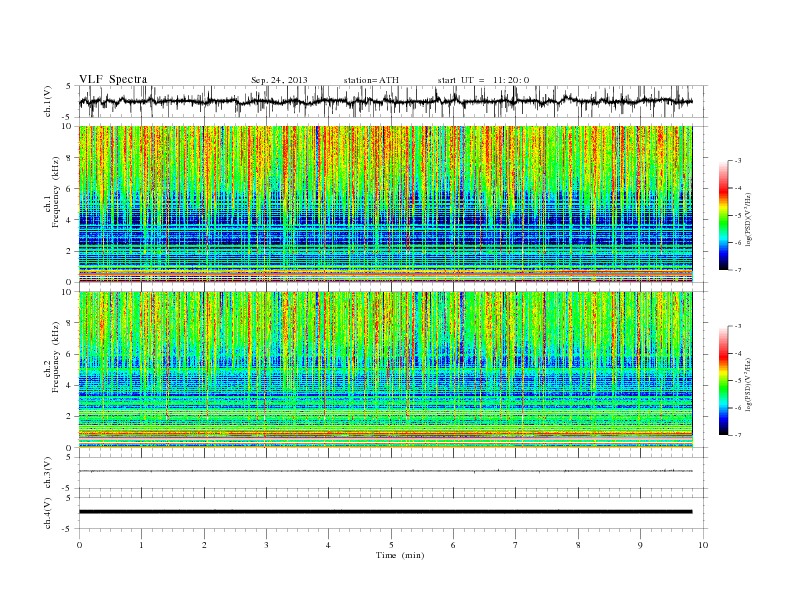This screenshot has width=792, height=612.
Task: Click the 'ch.3(V)' axis label
Action: click(x=48, y=473)
